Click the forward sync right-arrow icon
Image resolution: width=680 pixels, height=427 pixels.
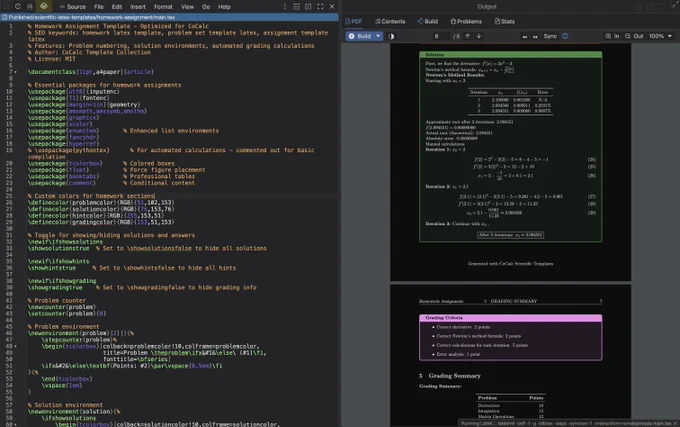pos(535,36)
